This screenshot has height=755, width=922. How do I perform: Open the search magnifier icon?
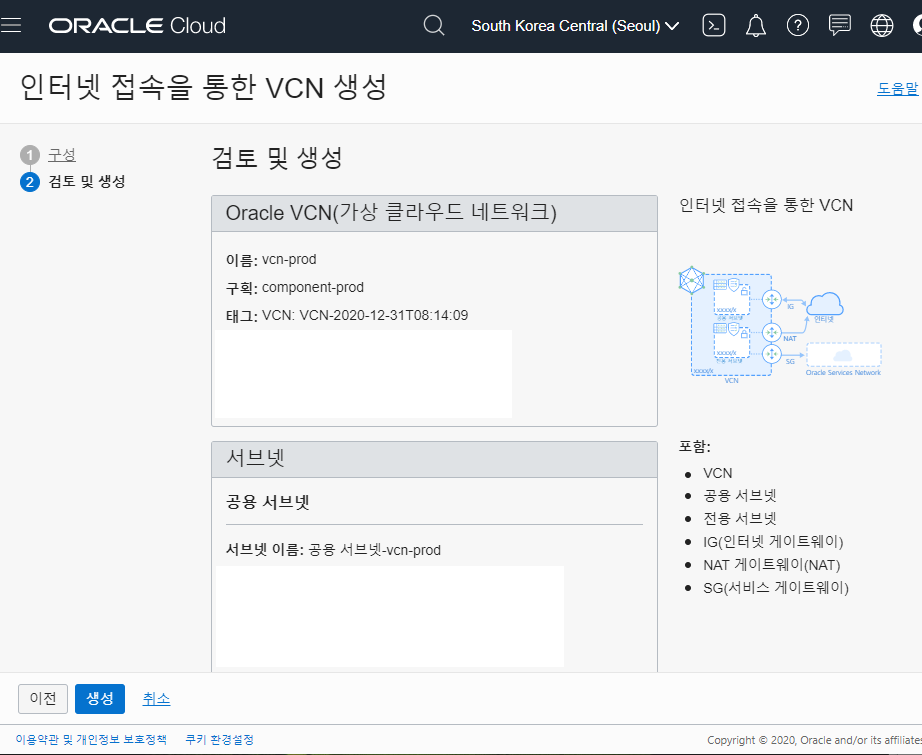point(434,25)
